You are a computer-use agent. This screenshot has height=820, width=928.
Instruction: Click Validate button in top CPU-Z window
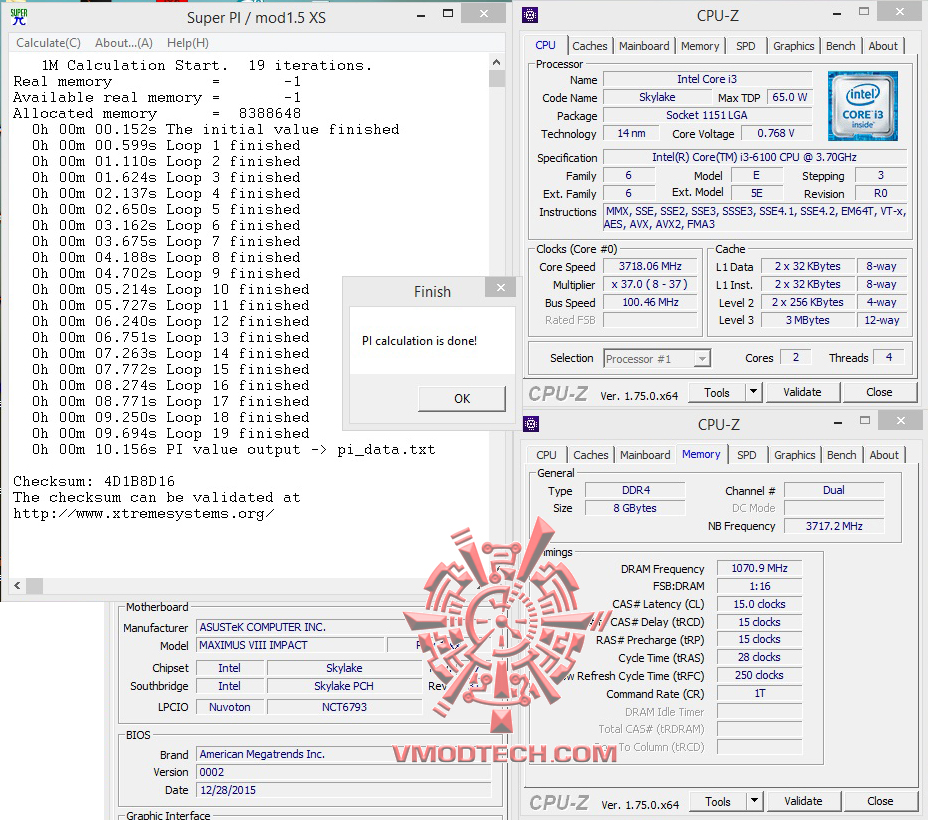pos(803,392)
